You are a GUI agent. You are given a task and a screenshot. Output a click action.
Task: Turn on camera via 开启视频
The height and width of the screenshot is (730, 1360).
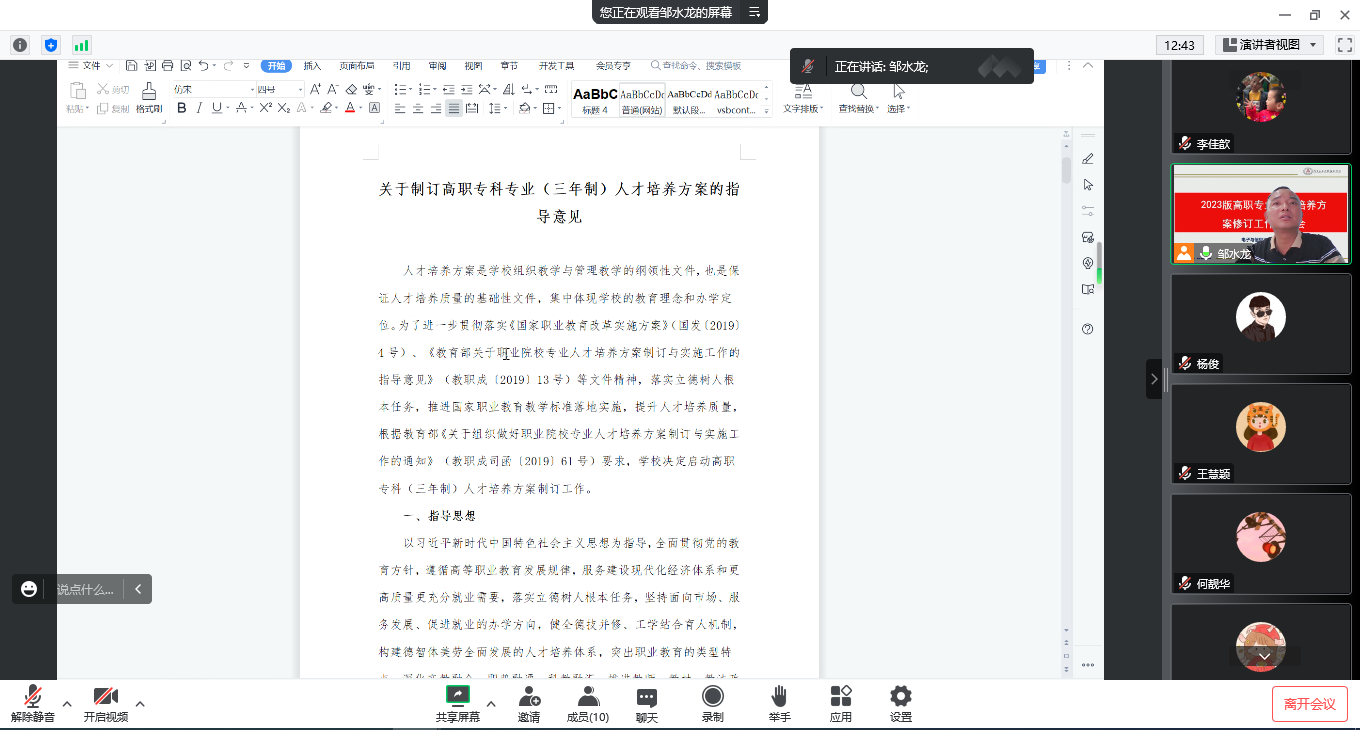pos(105,704)
